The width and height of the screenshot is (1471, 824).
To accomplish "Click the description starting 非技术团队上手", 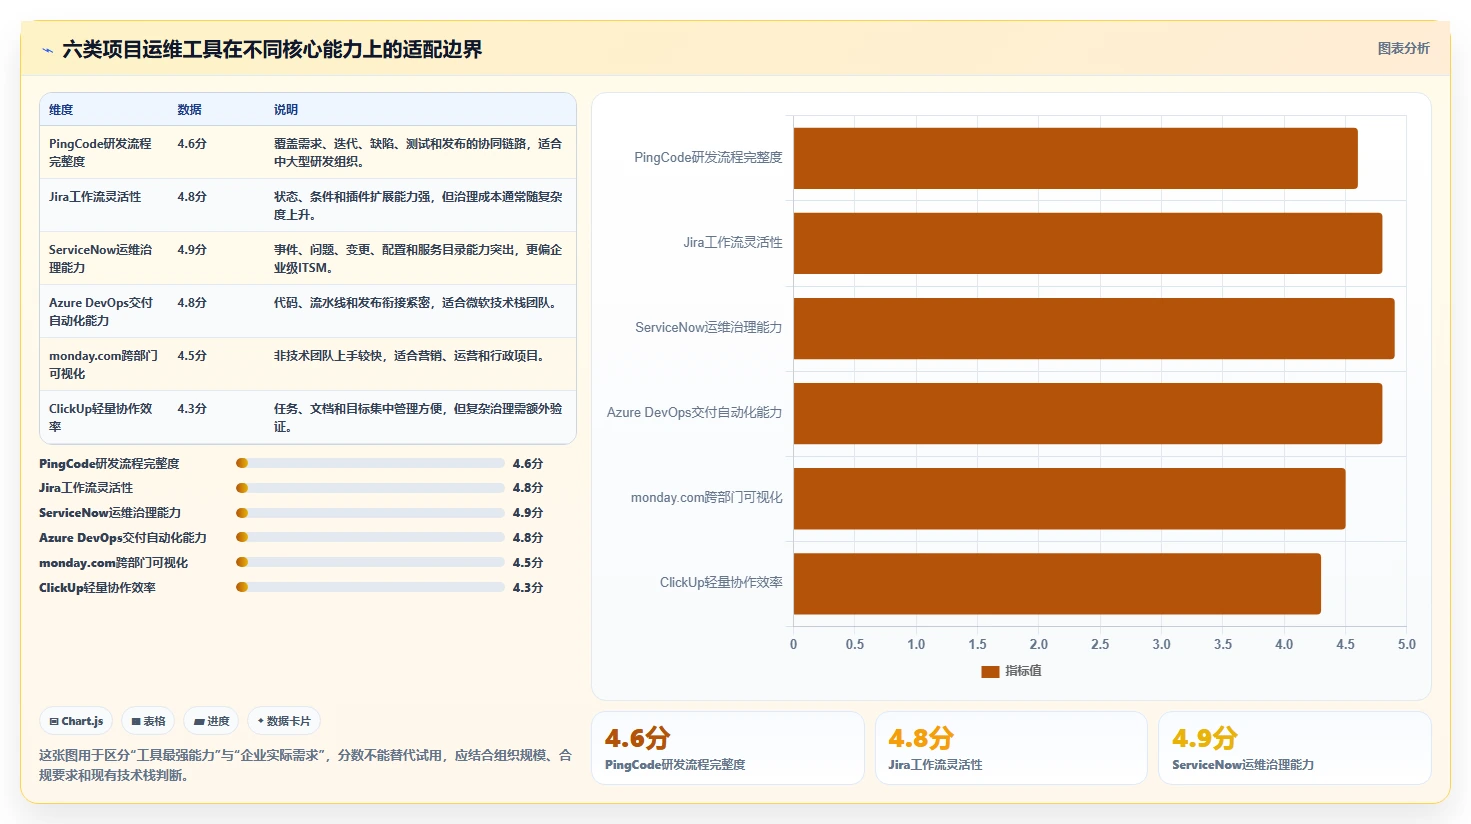I will pyautogui.click(x=410, y=355).
